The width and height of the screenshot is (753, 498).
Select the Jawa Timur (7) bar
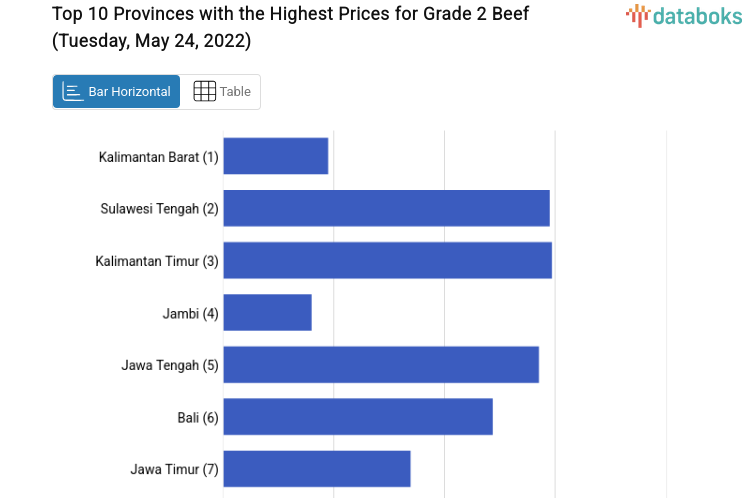[x=317, y=468]
